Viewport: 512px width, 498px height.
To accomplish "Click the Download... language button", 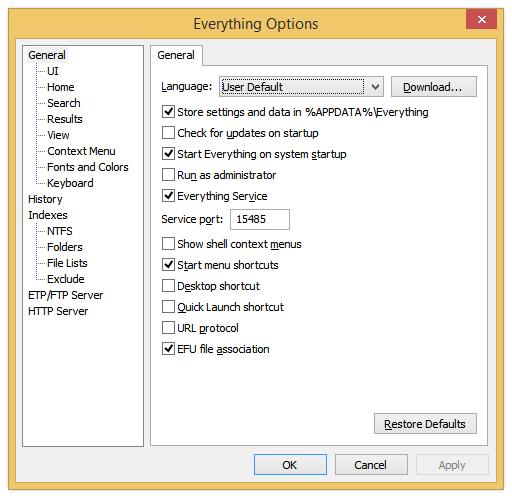I will 434,87.
